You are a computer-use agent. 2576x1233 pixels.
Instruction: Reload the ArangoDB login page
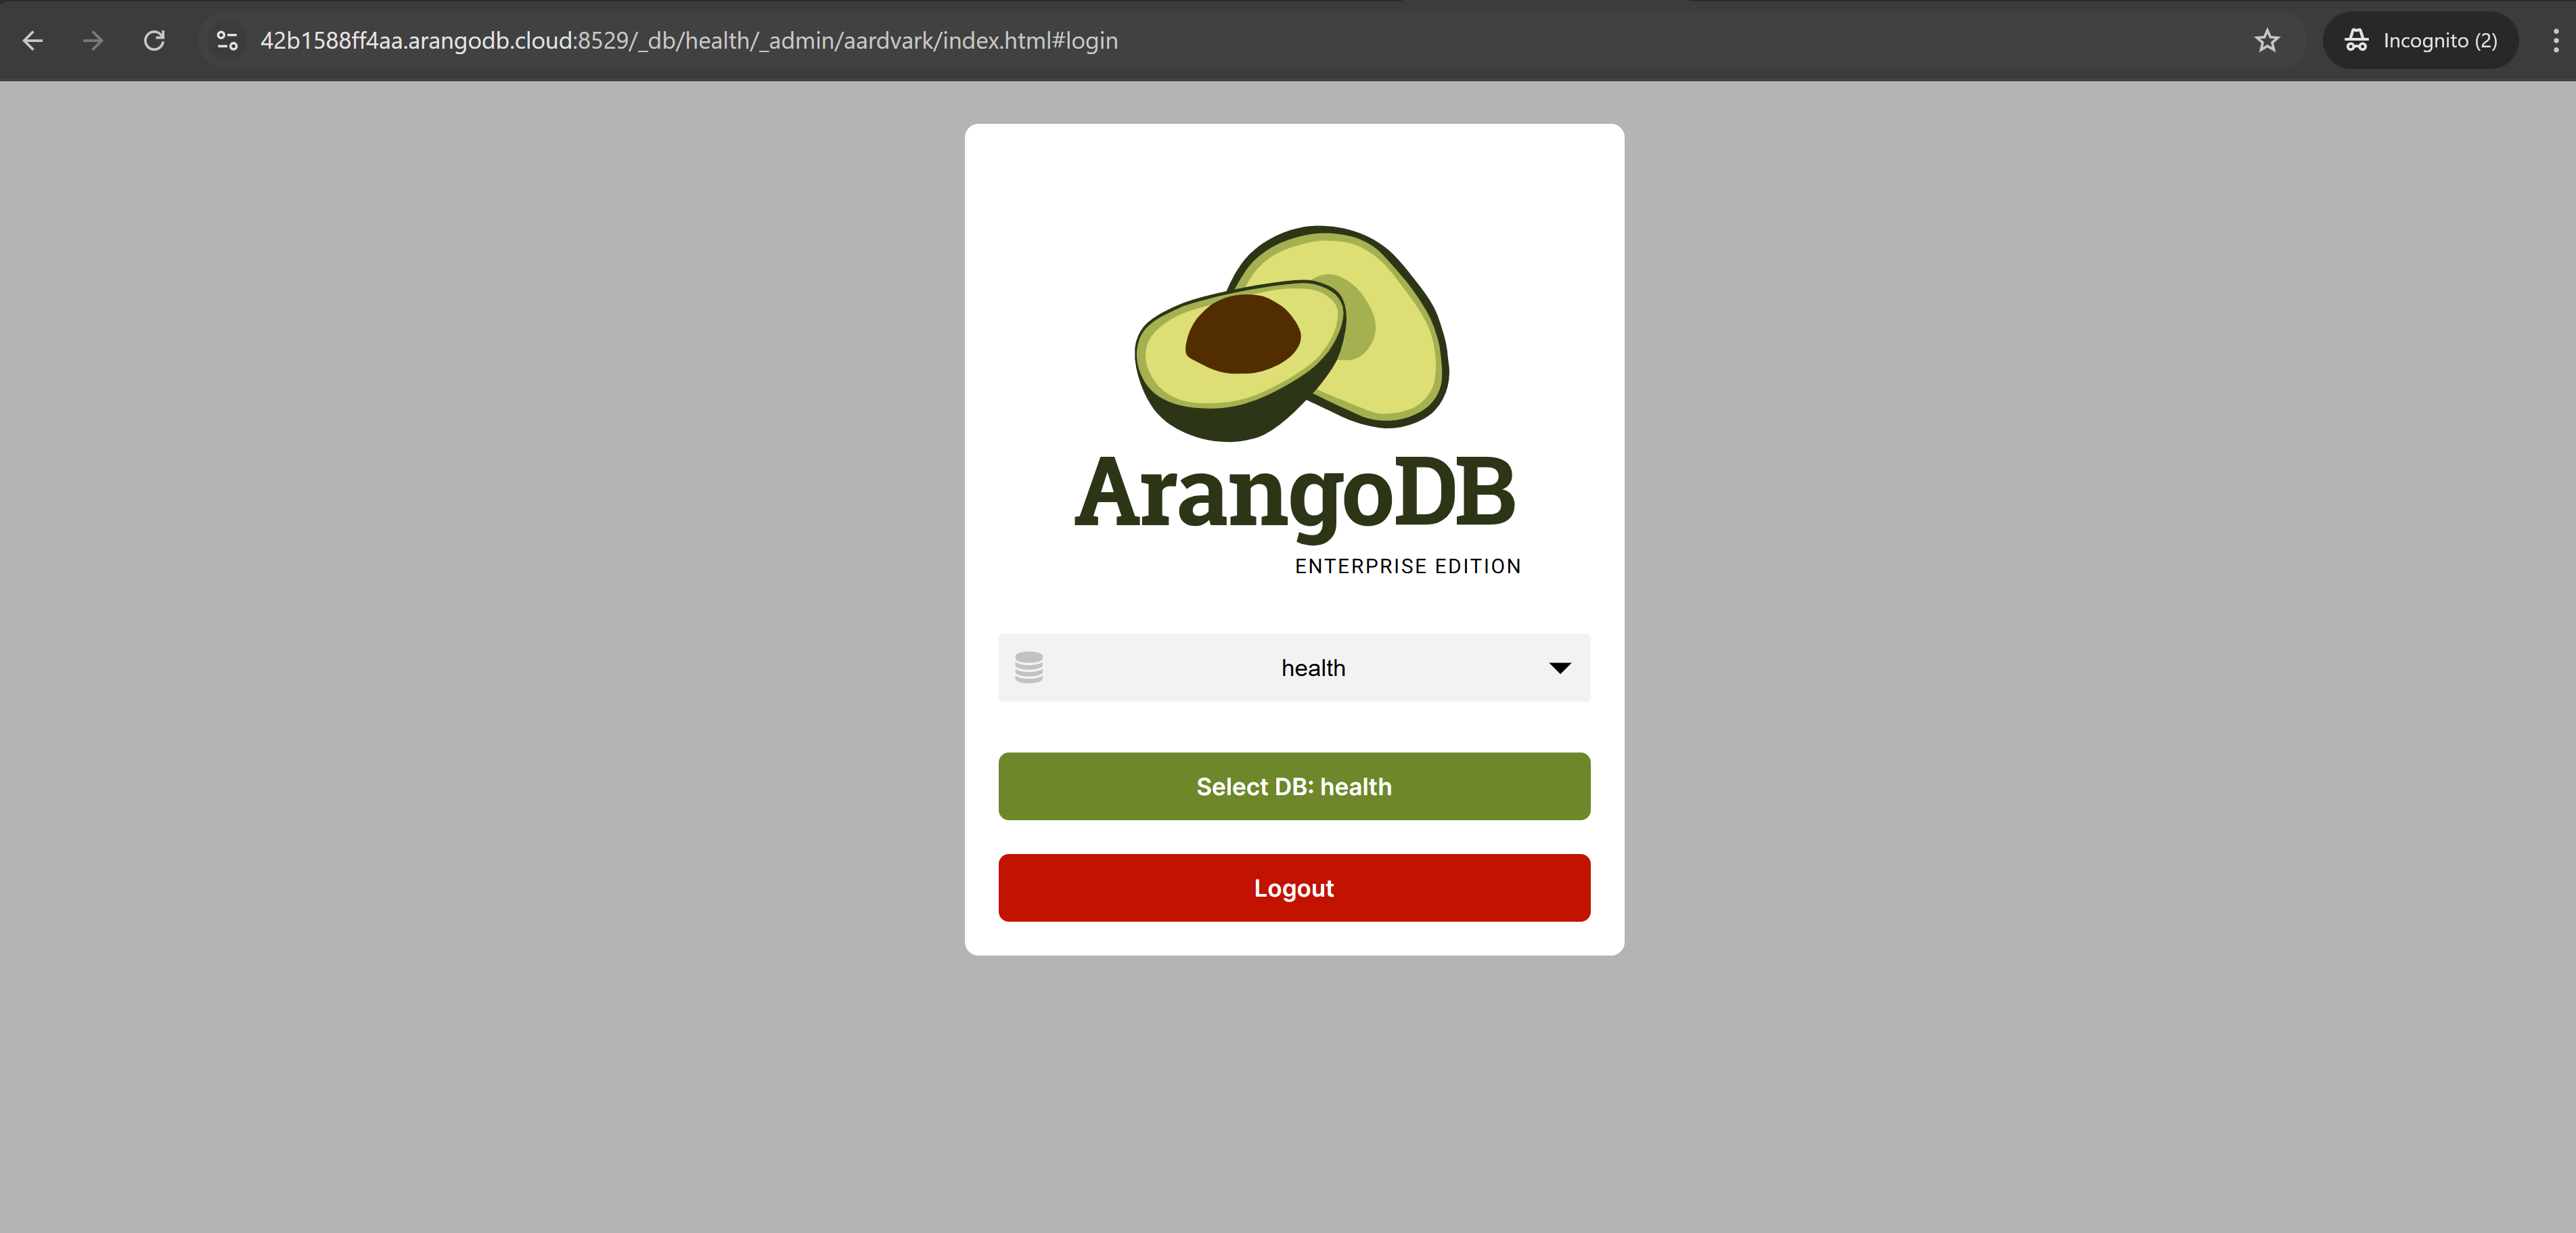point(154,41)
